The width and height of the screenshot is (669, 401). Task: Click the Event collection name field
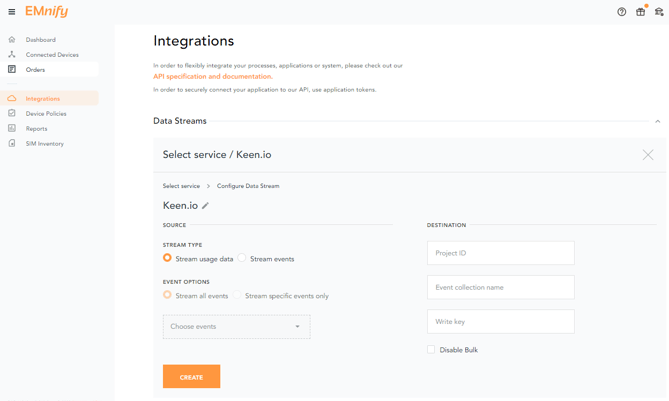tap(500, 287)
